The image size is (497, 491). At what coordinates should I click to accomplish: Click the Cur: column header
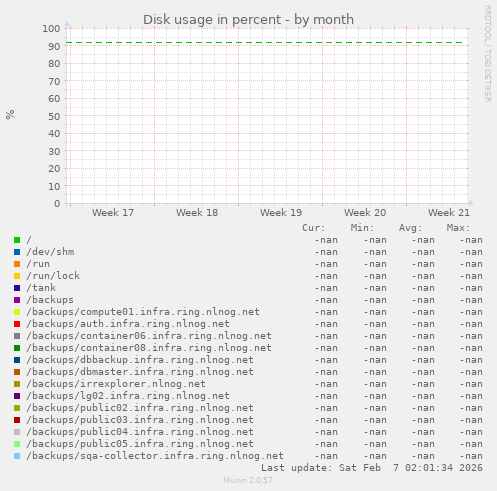tap(314, 228)
